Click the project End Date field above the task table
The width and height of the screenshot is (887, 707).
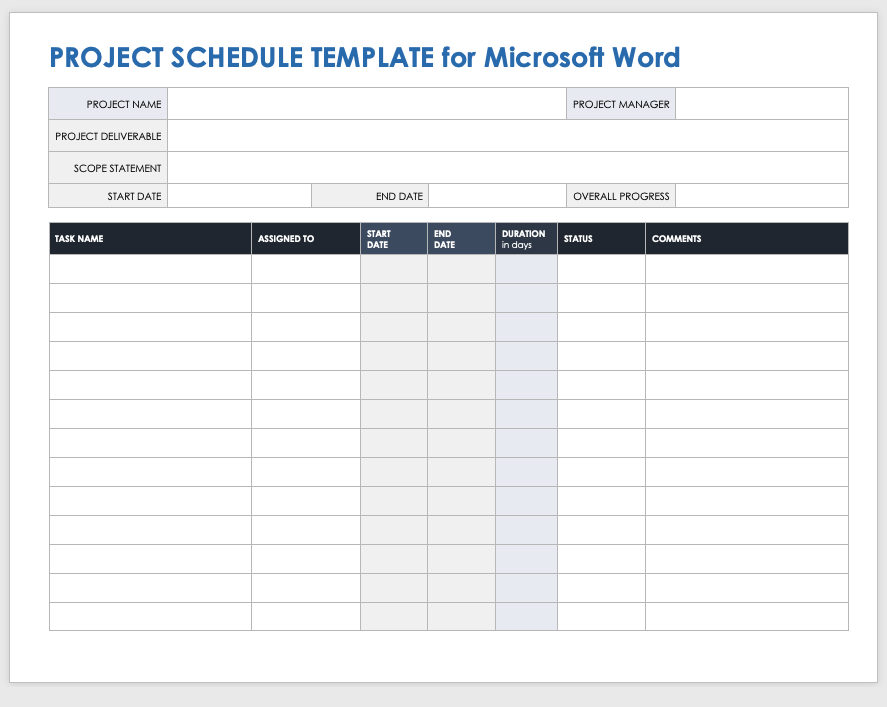point(496,196)
